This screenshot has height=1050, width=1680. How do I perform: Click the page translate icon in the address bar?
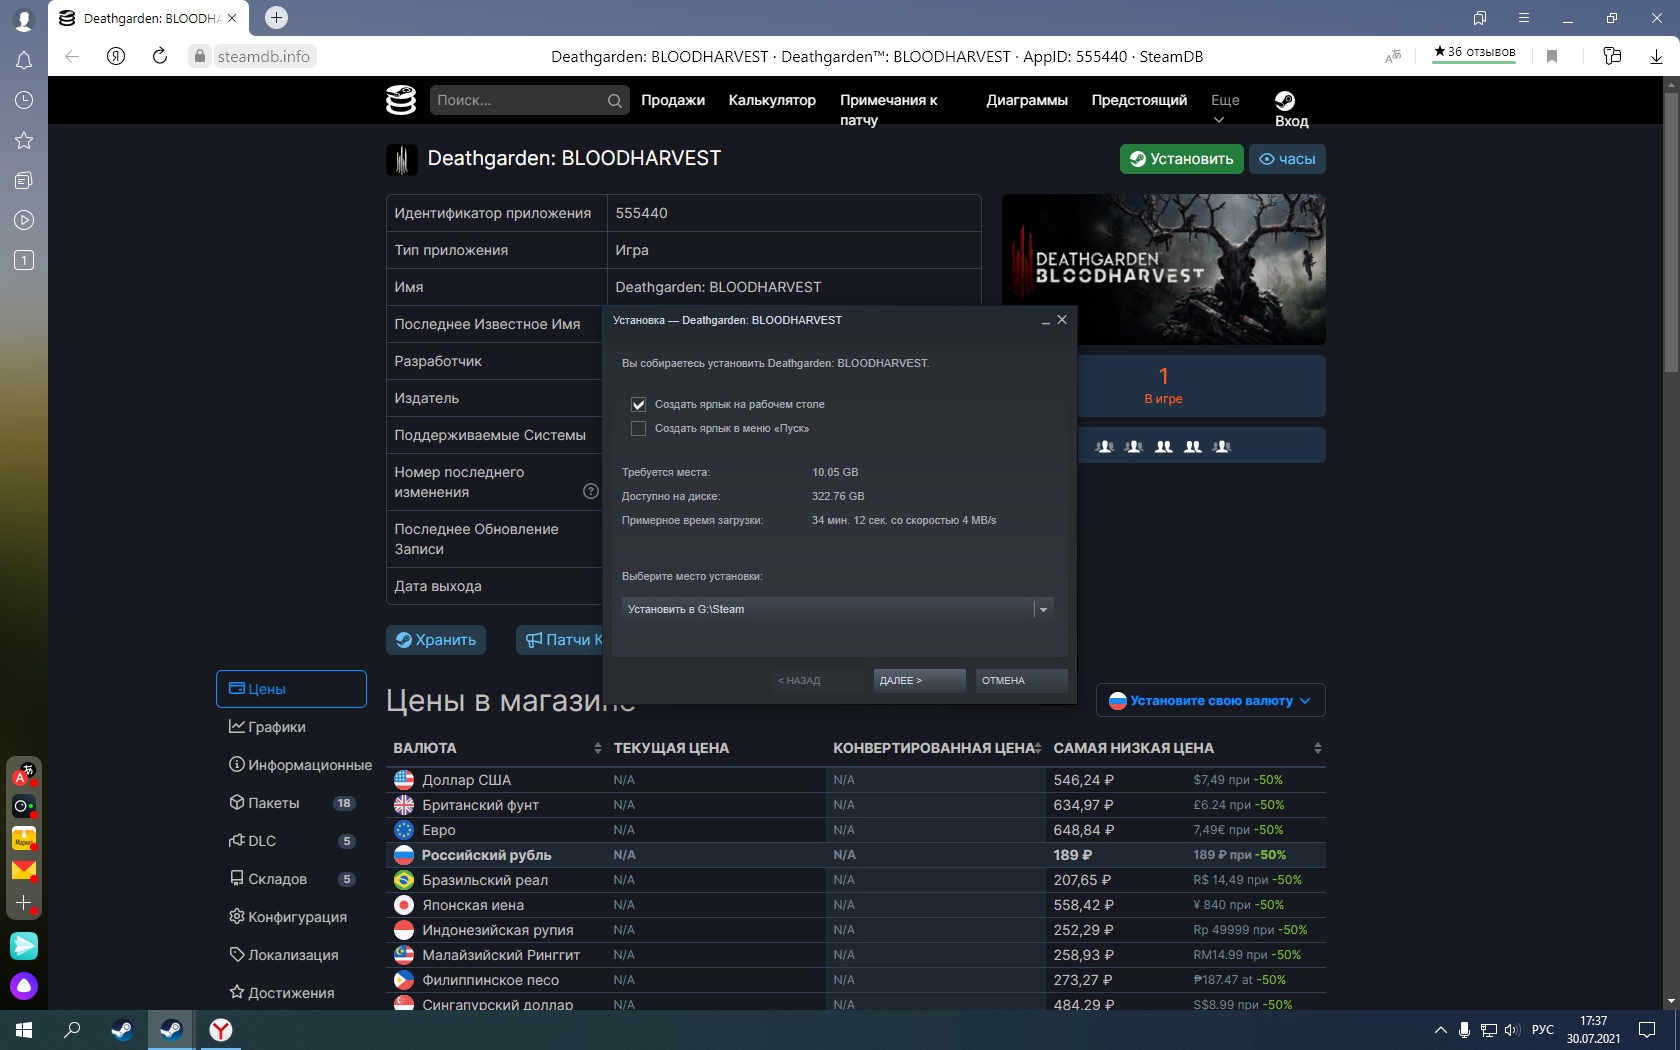point(1393,56)
